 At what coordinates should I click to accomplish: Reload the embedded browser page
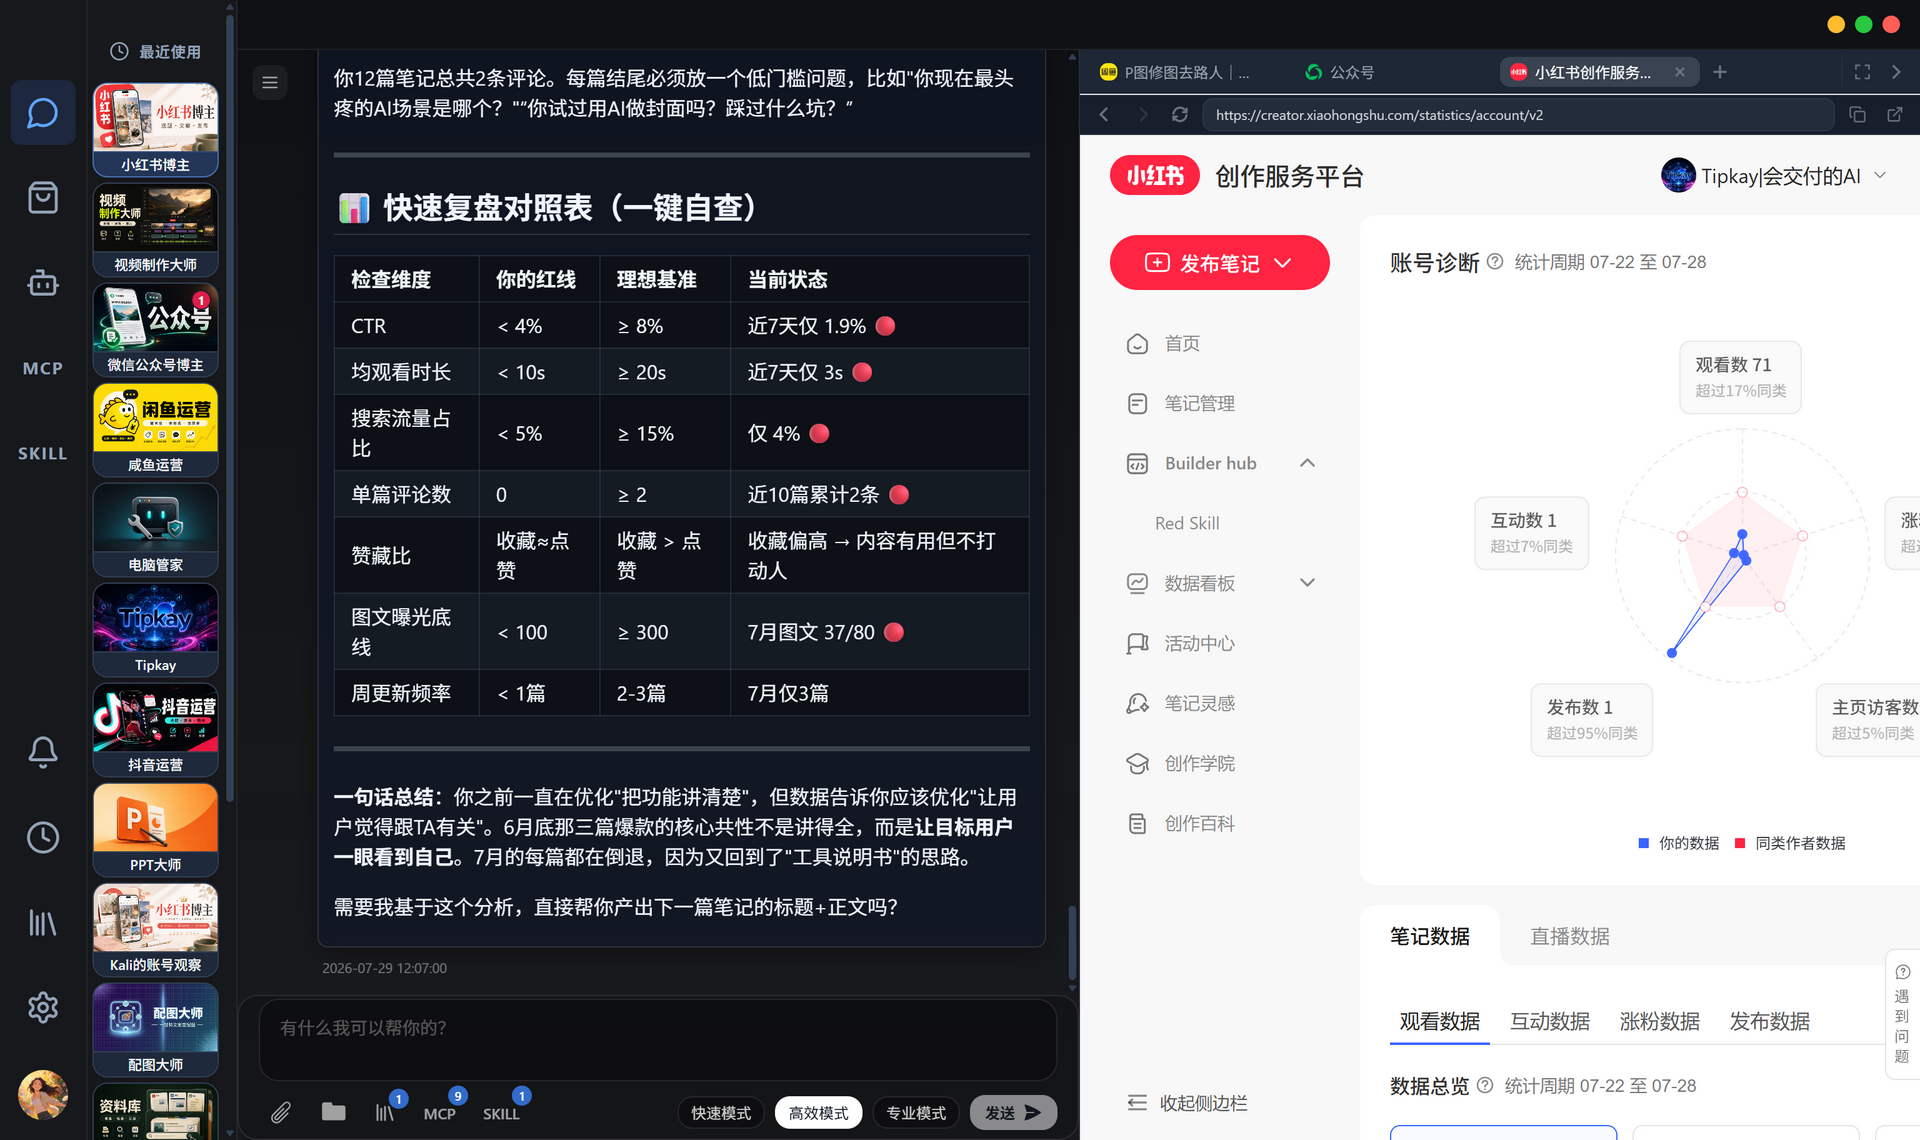1180,115
